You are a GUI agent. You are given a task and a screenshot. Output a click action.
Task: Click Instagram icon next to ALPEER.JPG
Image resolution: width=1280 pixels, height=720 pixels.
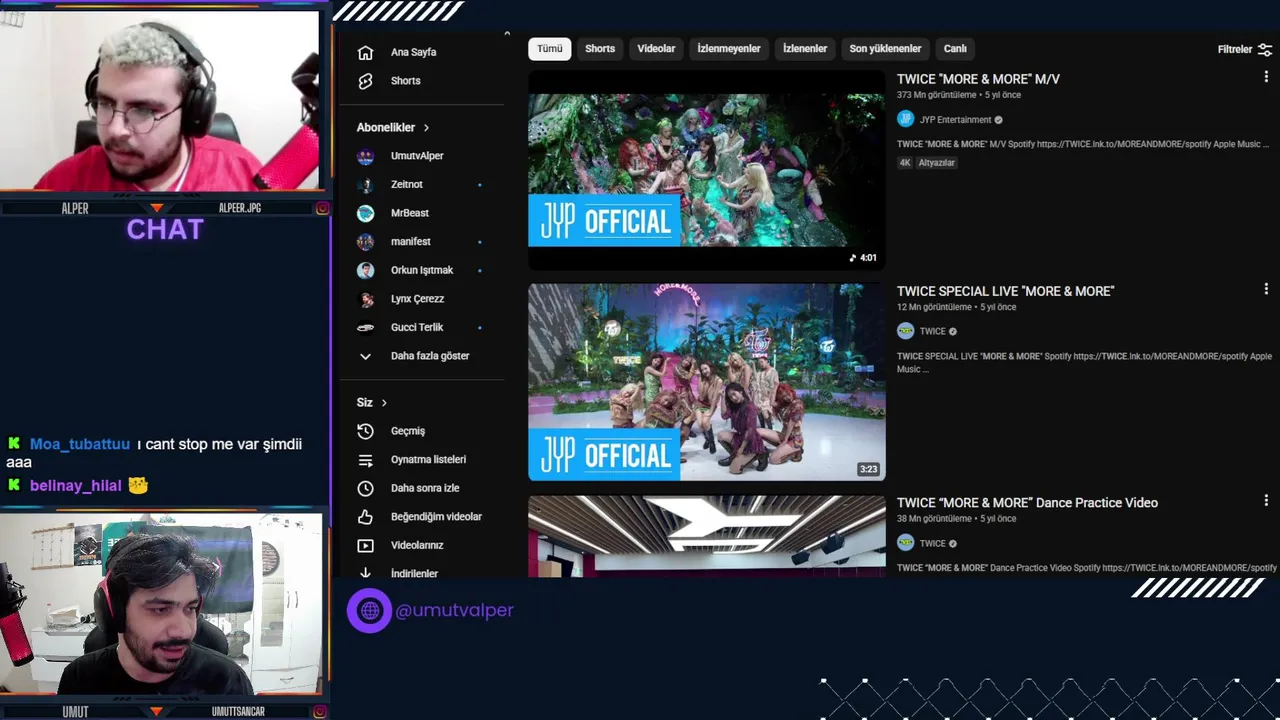pyautogui.click(x=322, y=208)
